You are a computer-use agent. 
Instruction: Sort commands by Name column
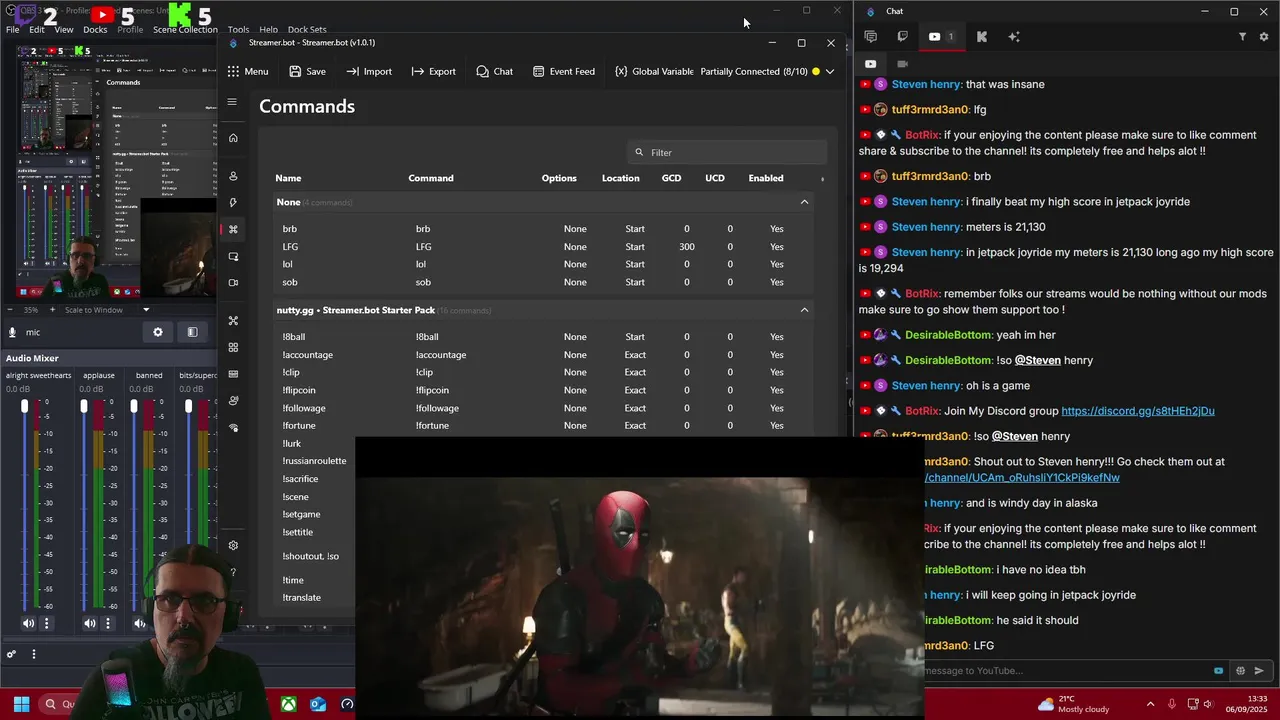click(288, 178)
